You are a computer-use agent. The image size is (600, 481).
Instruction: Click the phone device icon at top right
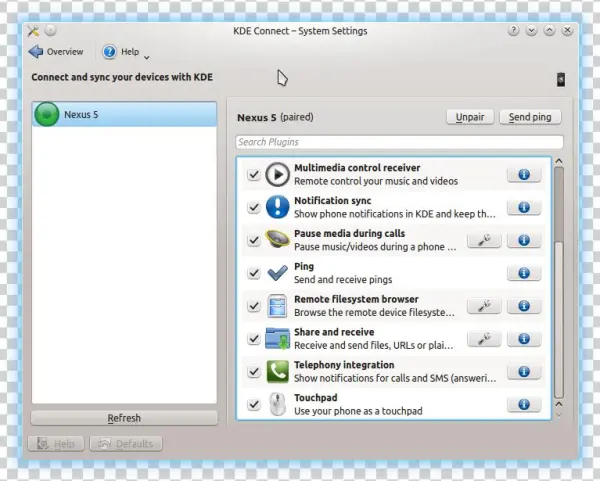[x=560, y=79]
